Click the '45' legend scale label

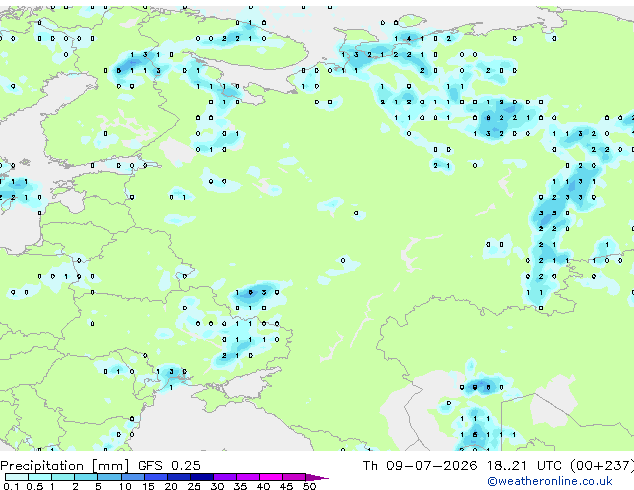[286, 486]
